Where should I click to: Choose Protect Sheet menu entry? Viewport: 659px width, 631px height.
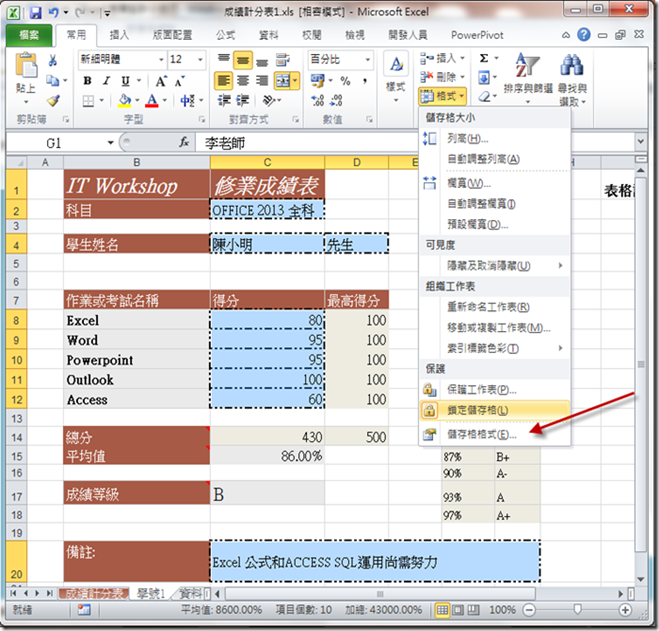tap(495, 390)
